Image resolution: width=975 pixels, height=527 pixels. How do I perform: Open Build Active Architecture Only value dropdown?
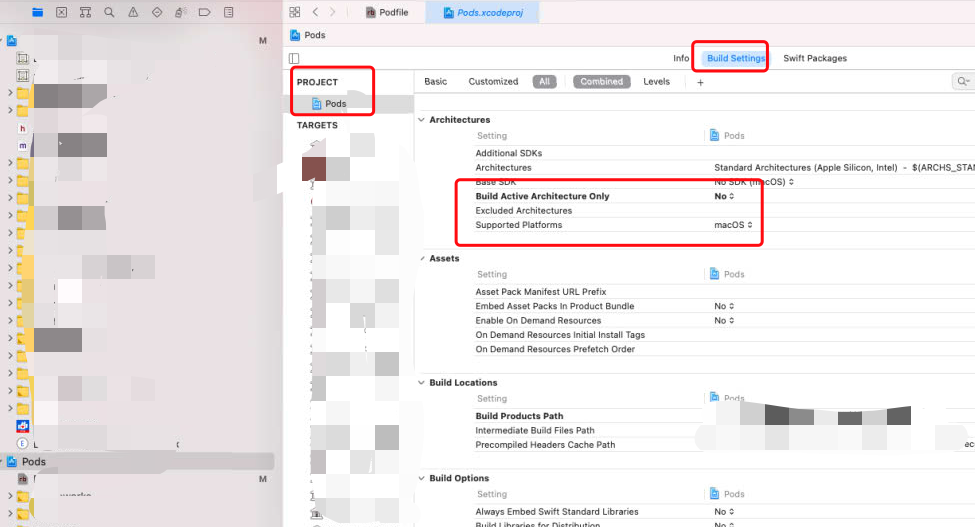pyautogui.click(x=724, y=196)
